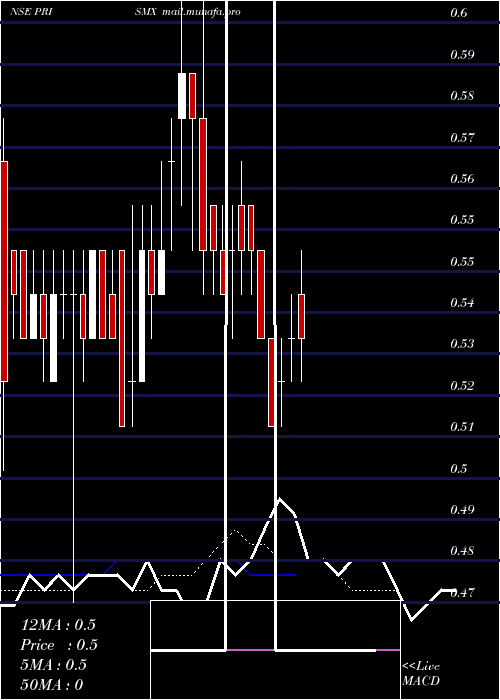Click the 5MA value readout

(x=54, y=664)
